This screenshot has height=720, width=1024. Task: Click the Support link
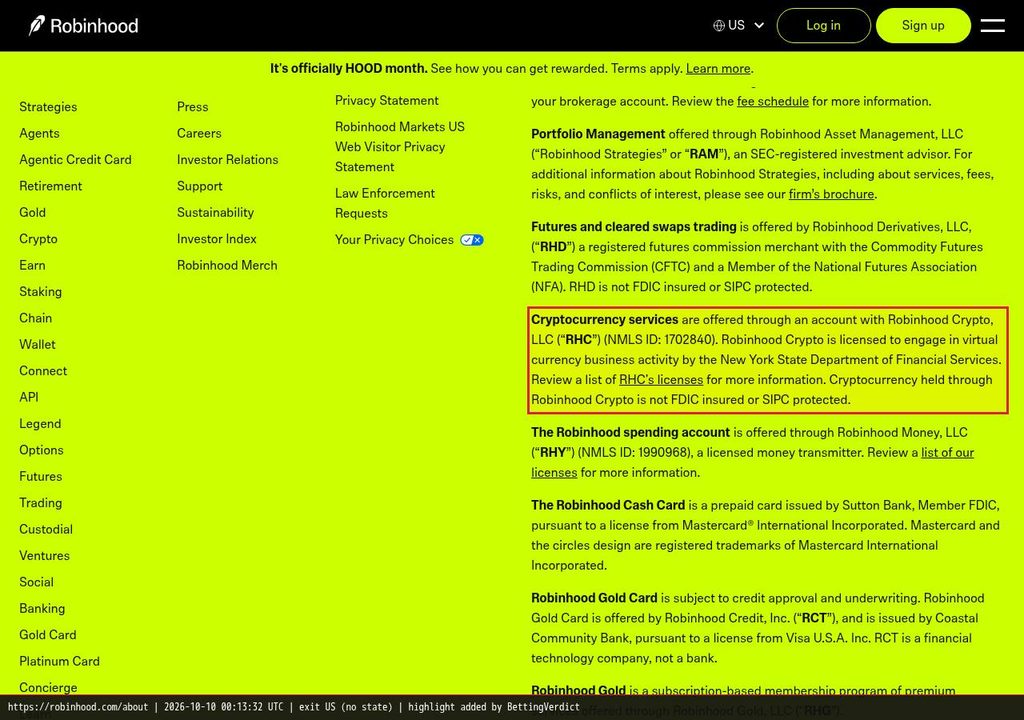tap(200, 186)
